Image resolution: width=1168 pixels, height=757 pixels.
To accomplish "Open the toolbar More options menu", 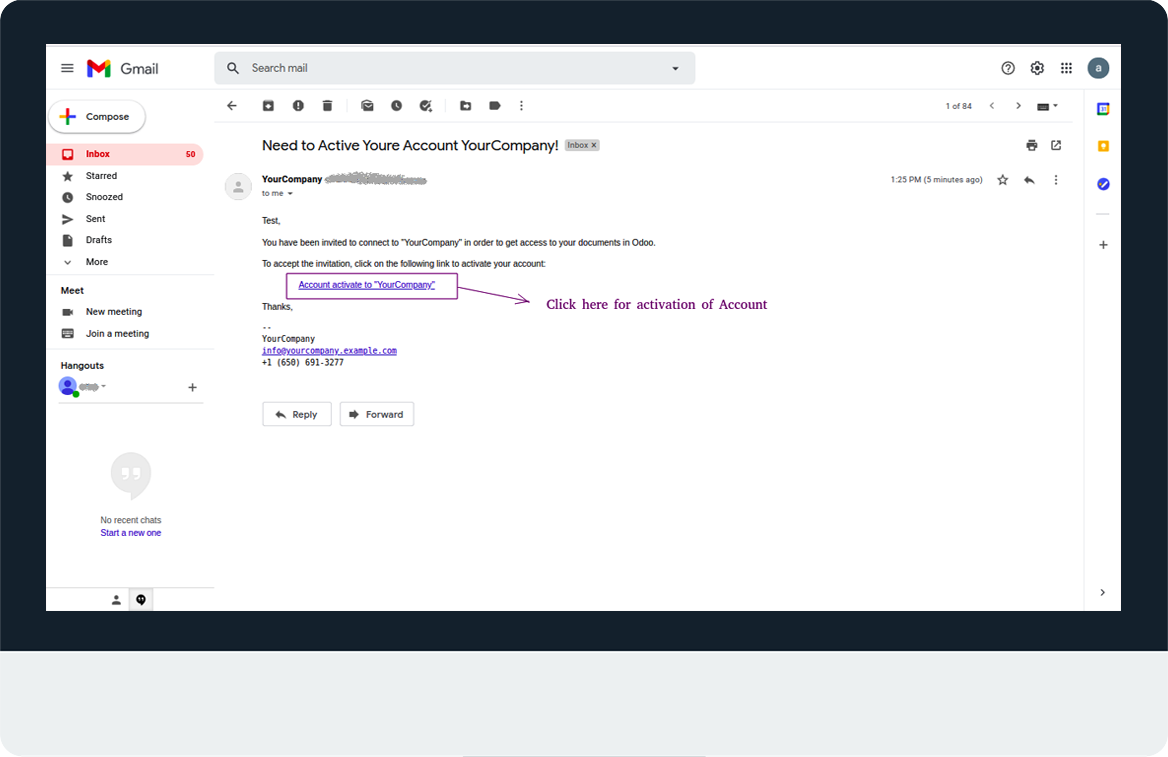I will (521, 106).
